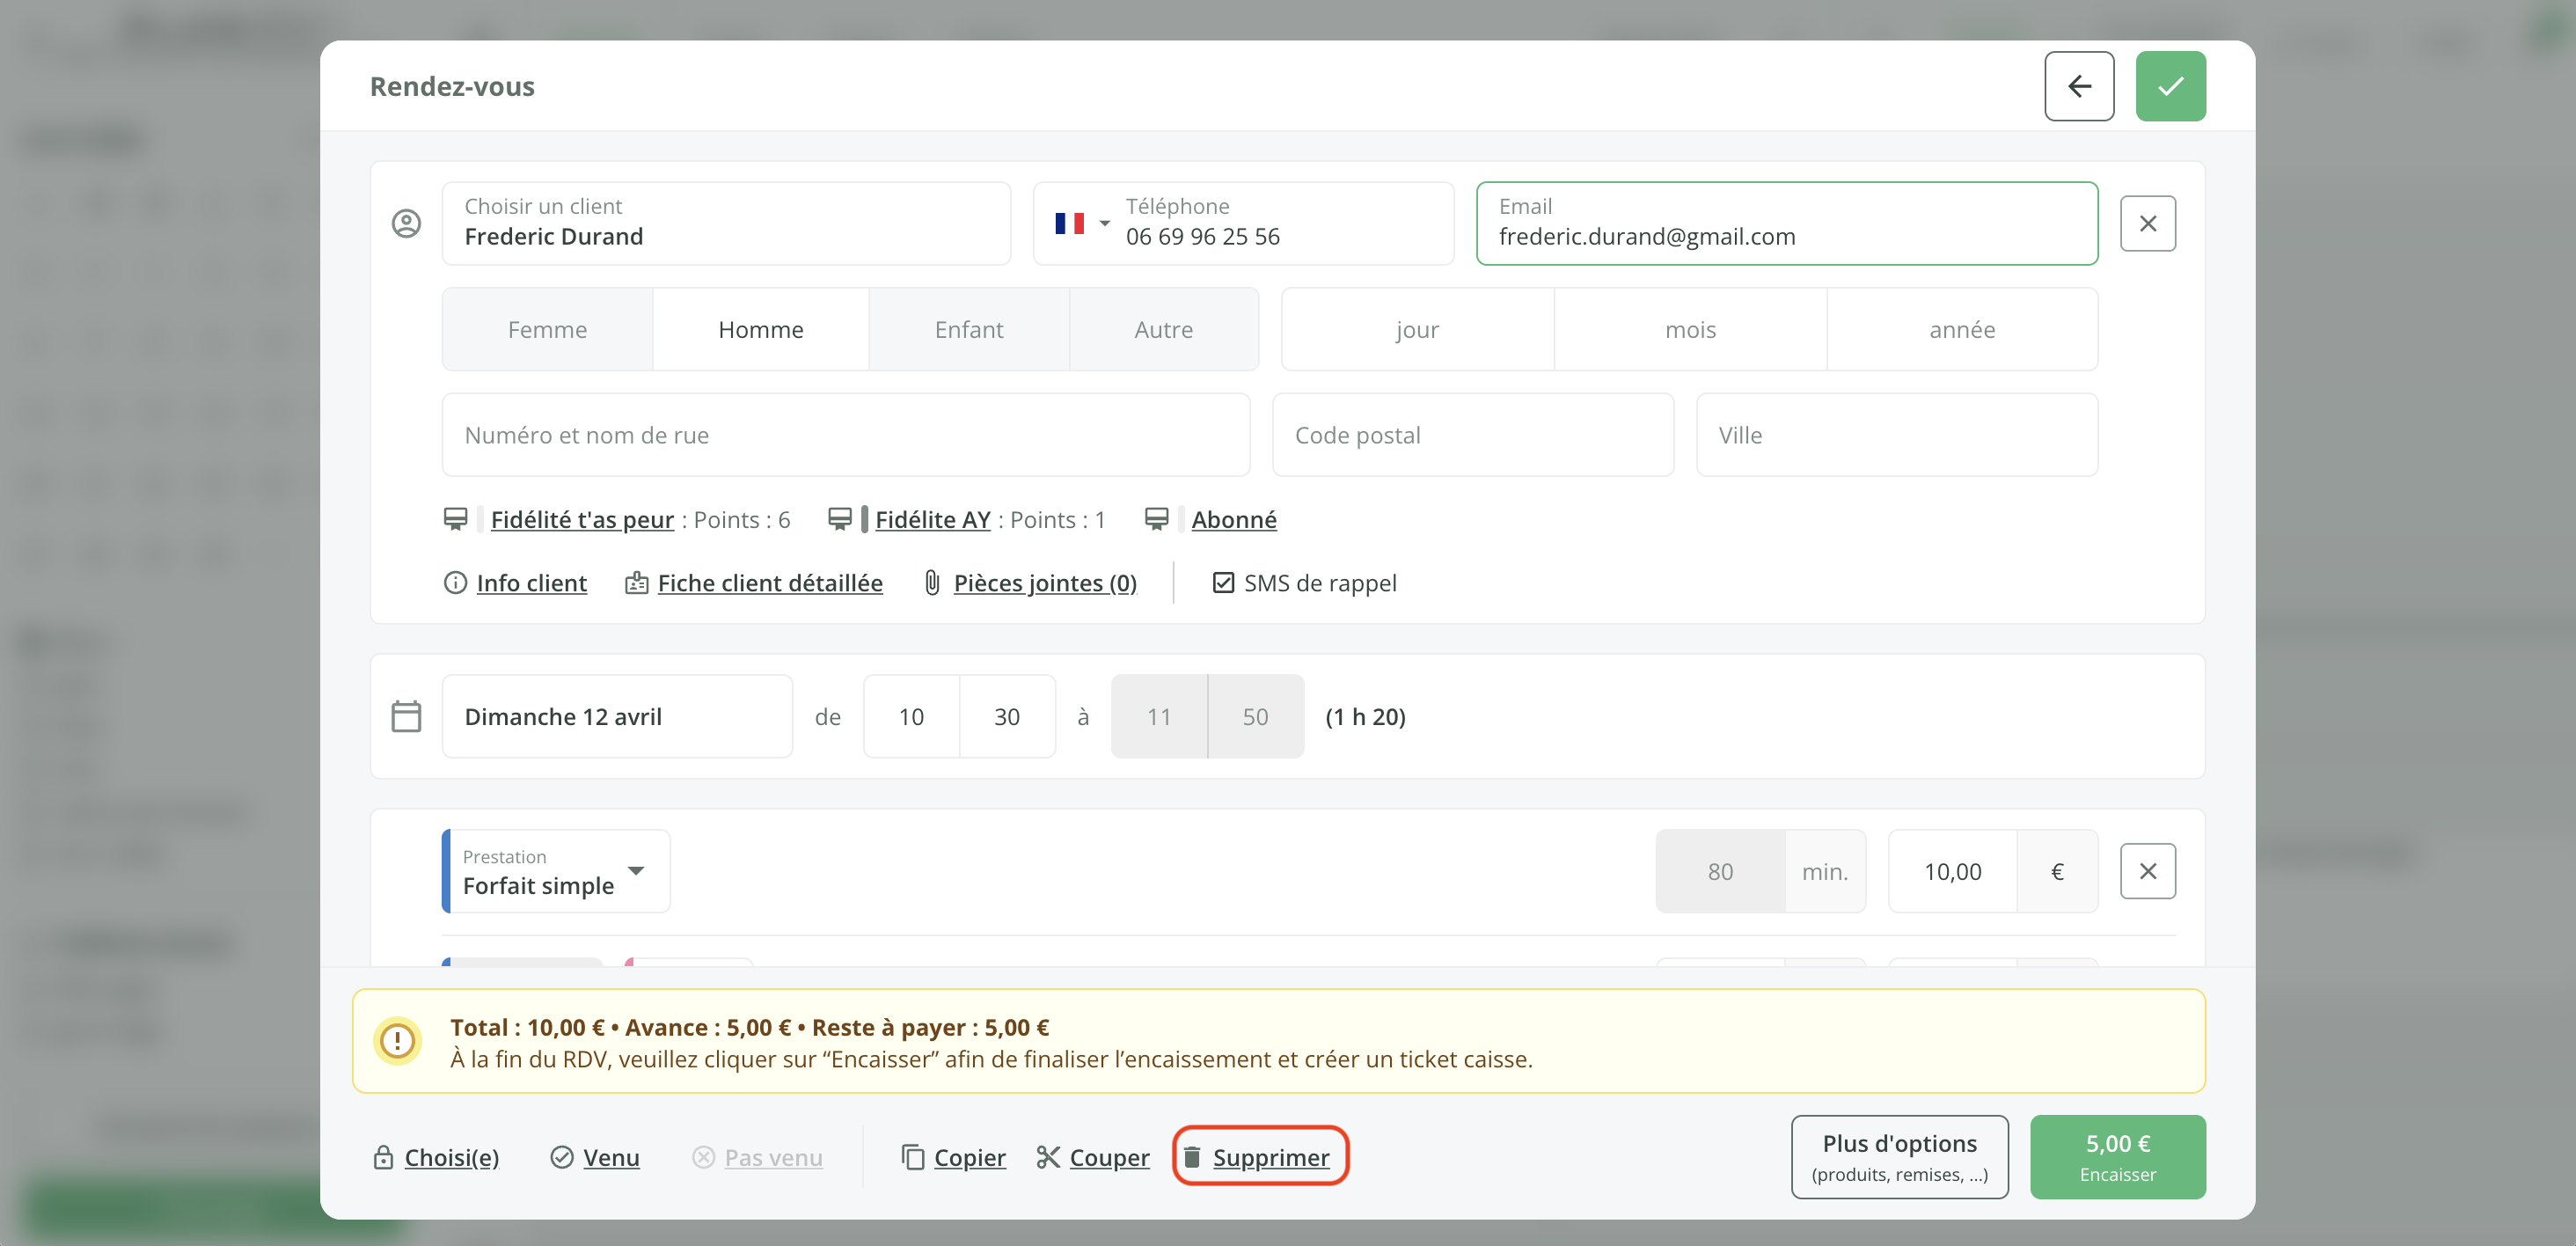Viewport: 2576px width, 1246px height.
Task: Select the Femme gender option
Action: coord(547,330)
